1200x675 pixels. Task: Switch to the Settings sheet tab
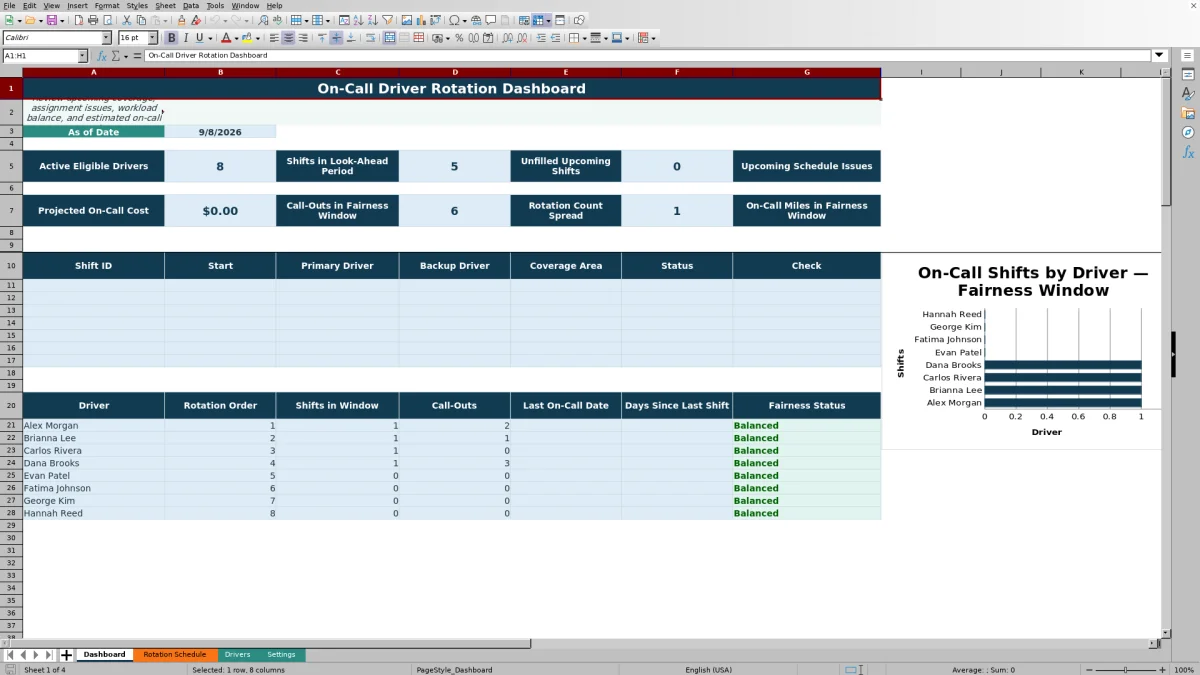[x=281, y=655]
